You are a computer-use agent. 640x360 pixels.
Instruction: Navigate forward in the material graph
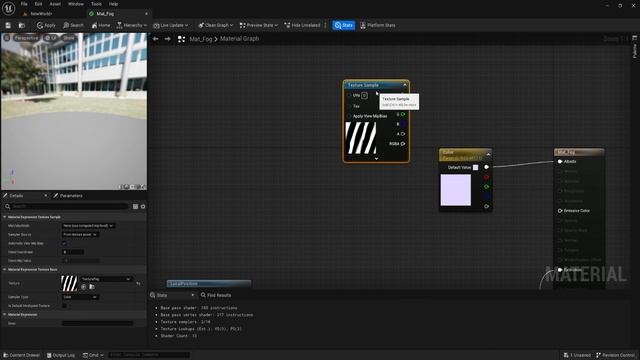(x=167, y=39)
